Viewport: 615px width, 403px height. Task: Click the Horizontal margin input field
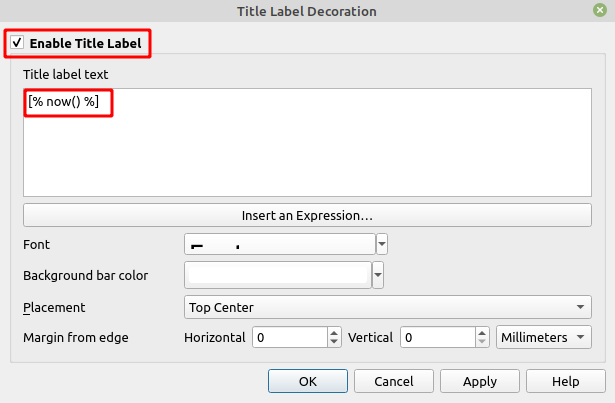pos(289,338)
